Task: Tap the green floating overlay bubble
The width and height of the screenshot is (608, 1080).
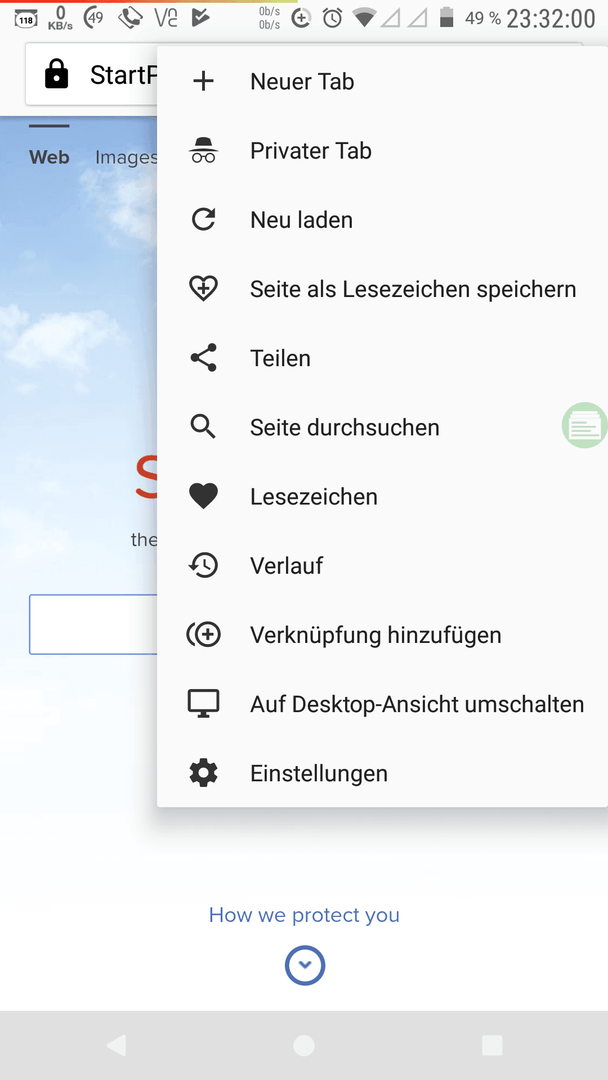Action: pyautogui.click(x=585, y=425)
